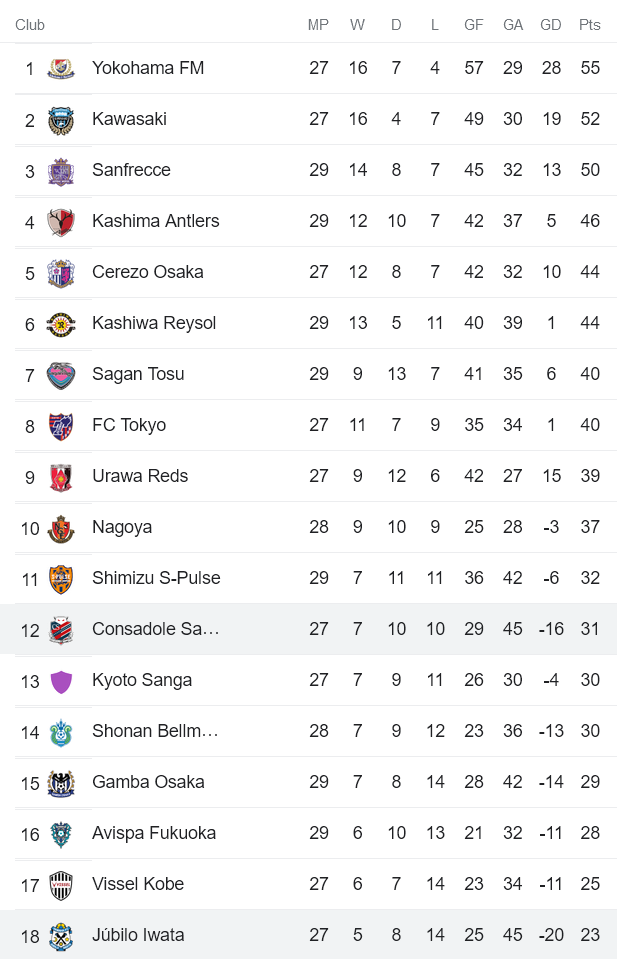Select the Kawasaki team badge
617x959 pixels.
click(59, 119)
